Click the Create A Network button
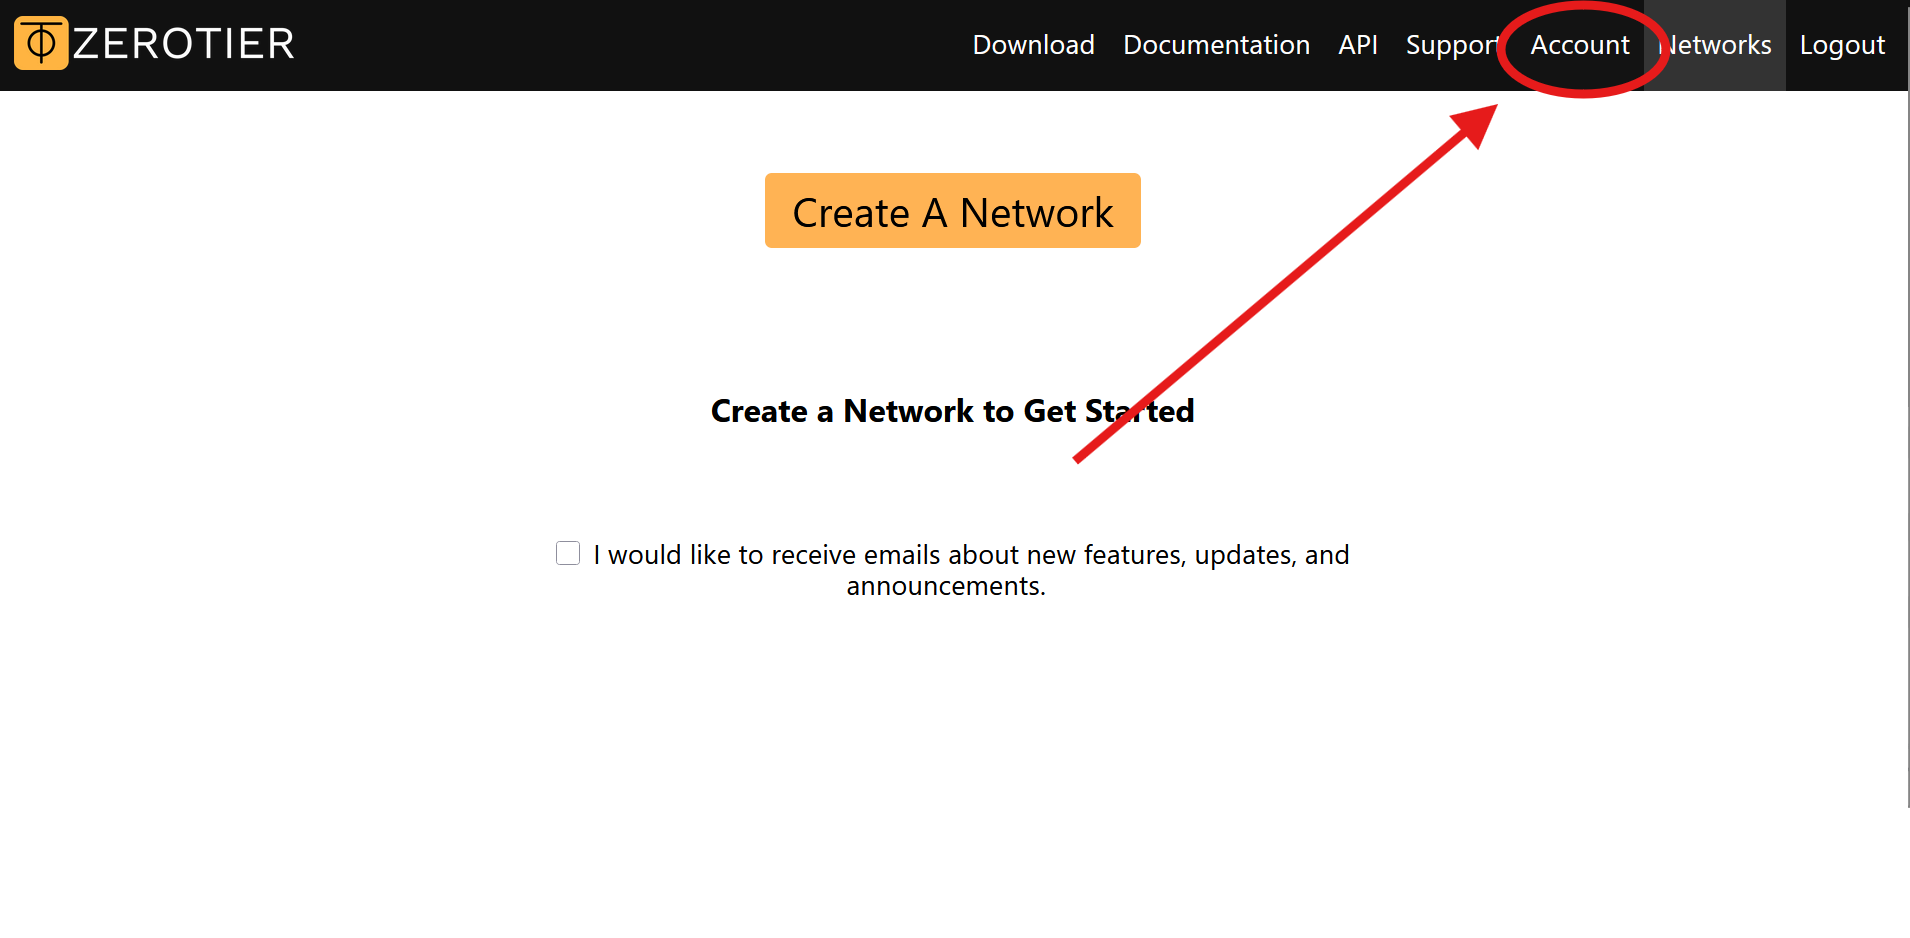1910x938 pixels. tap(953, 211)
